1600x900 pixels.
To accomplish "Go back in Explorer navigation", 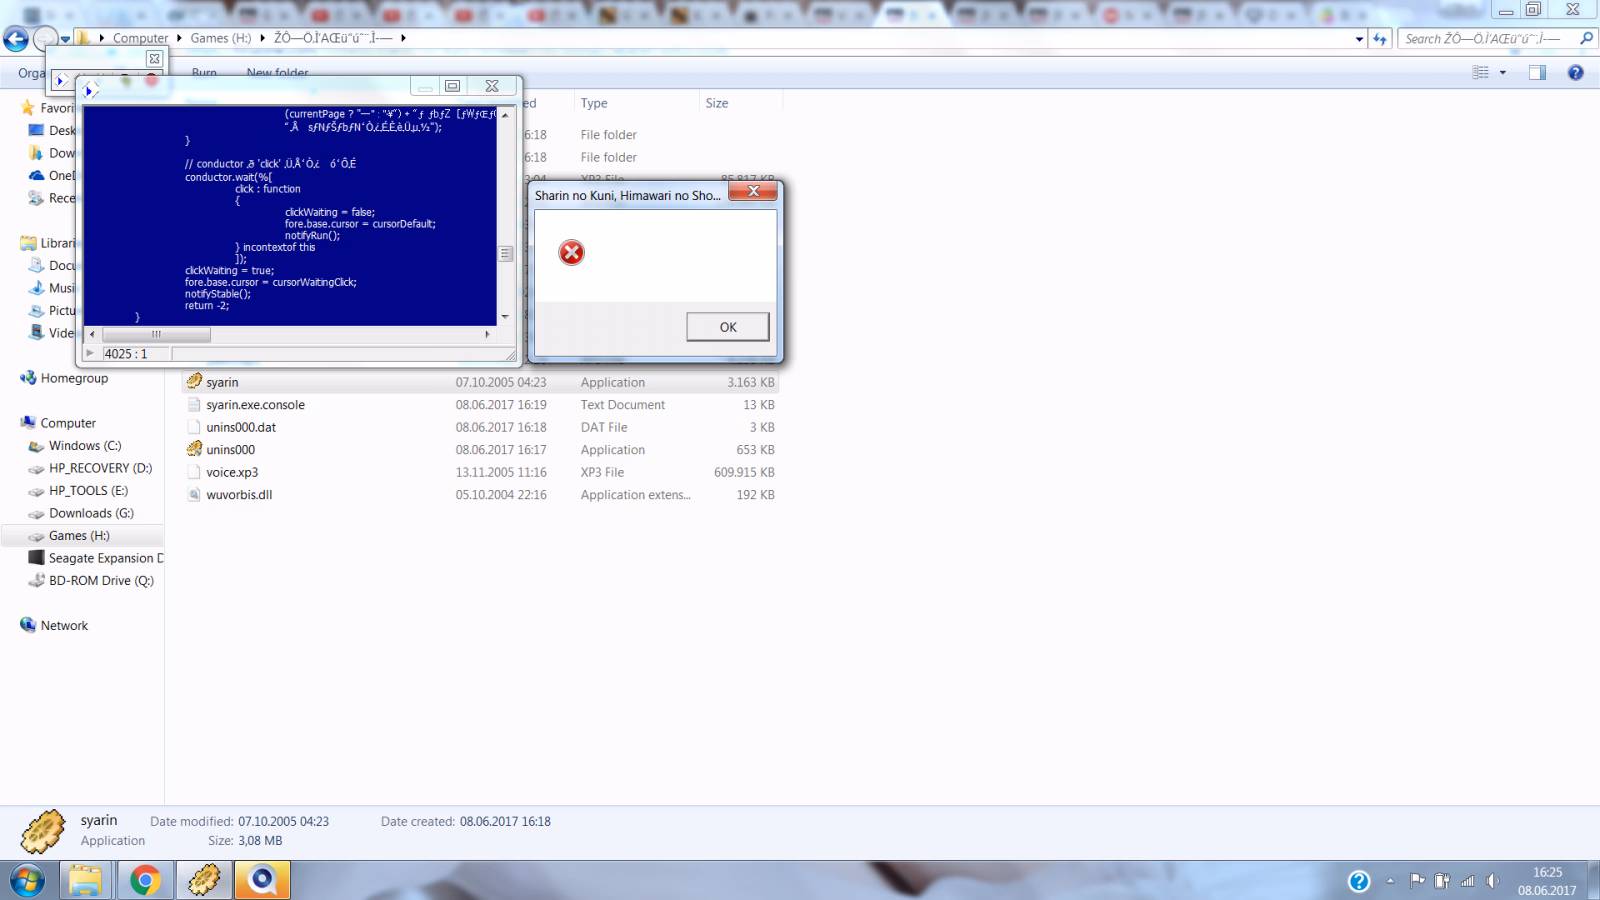I will [16, 38].
